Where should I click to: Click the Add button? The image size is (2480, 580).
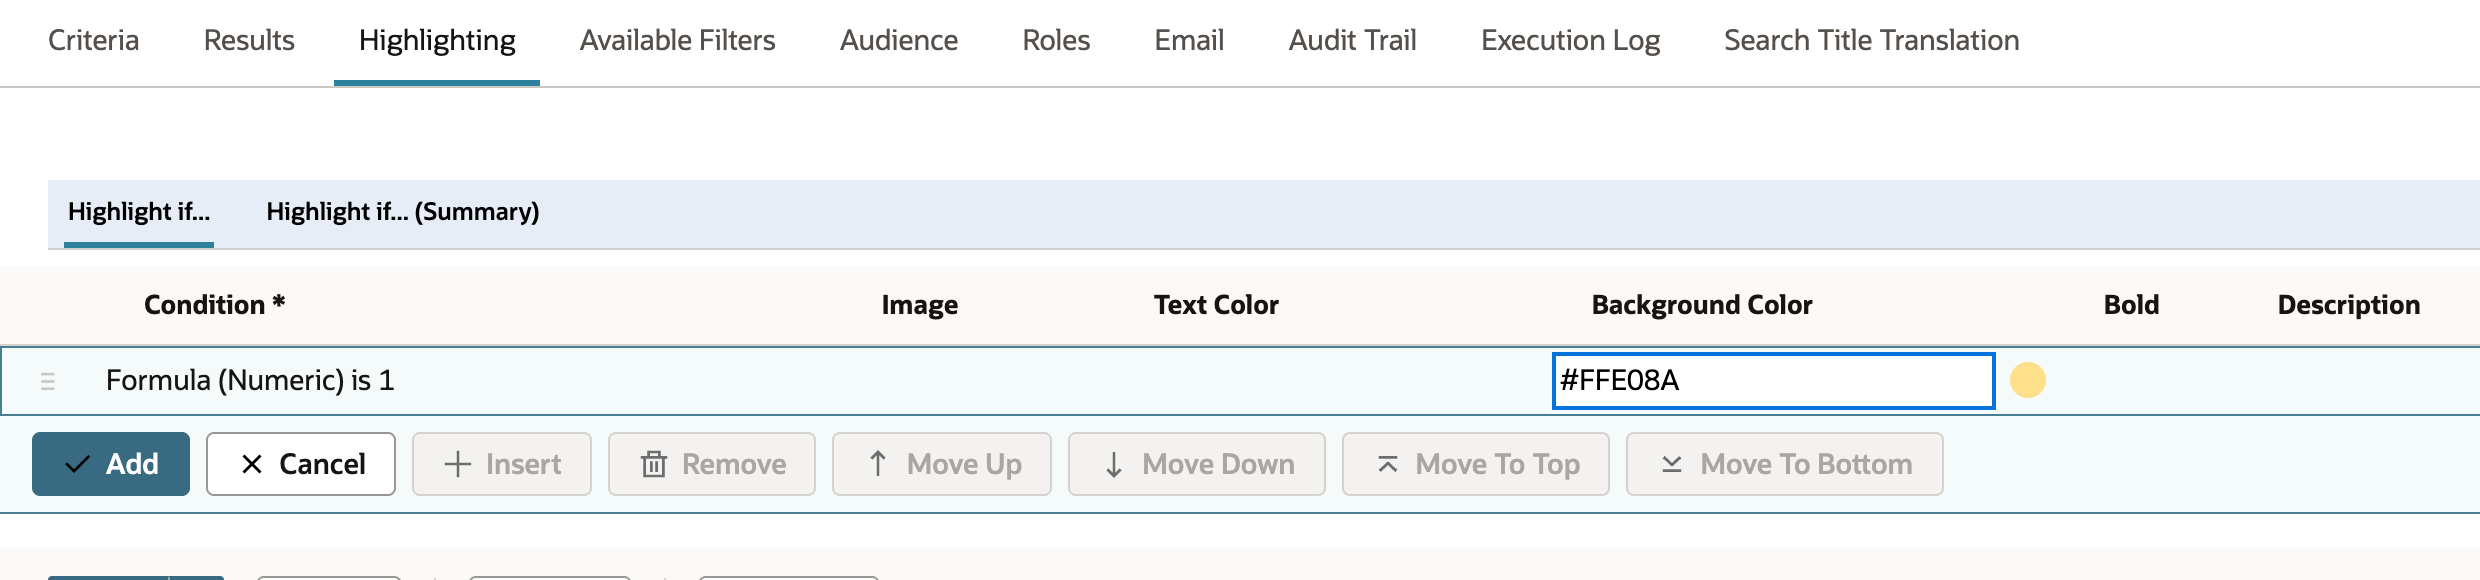point(111,464)
